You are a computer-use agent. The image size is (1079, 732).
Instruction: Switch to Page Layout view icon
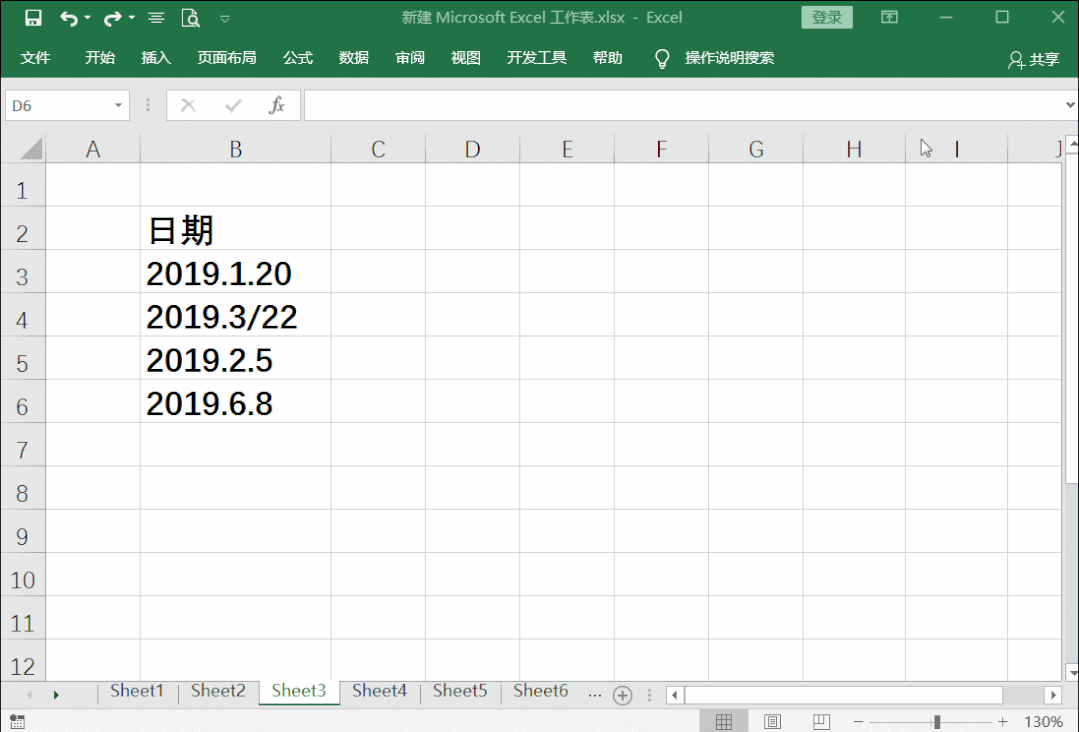(772, 722)
